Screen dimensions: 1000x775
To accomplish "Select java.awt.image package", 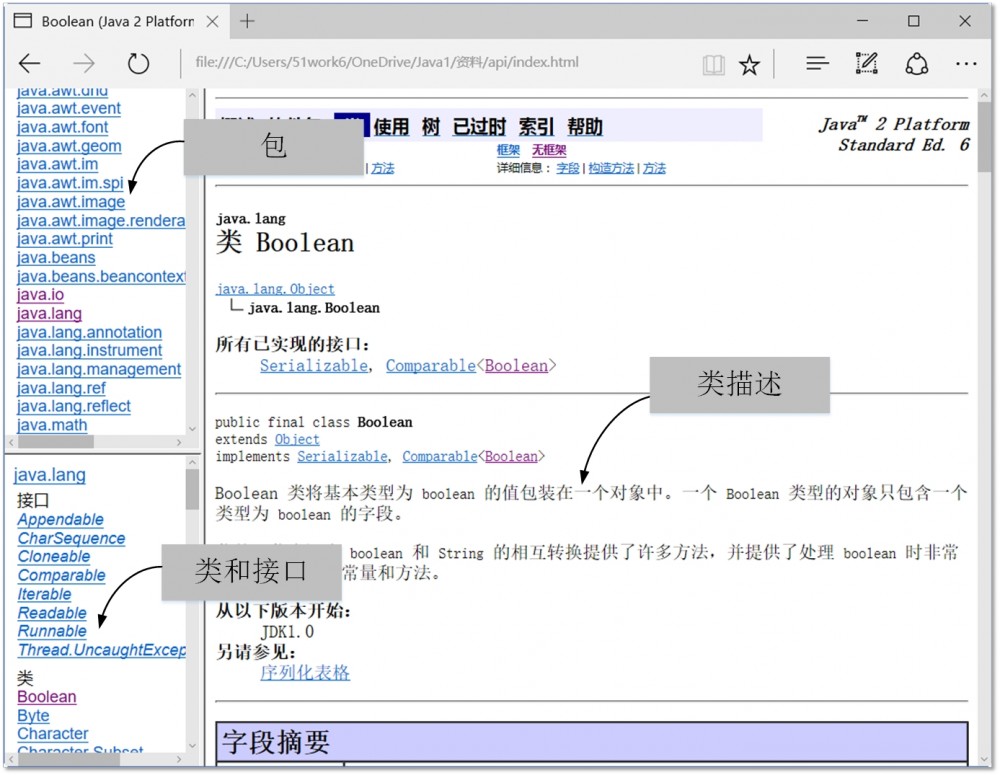I will [x=71, y=202].
